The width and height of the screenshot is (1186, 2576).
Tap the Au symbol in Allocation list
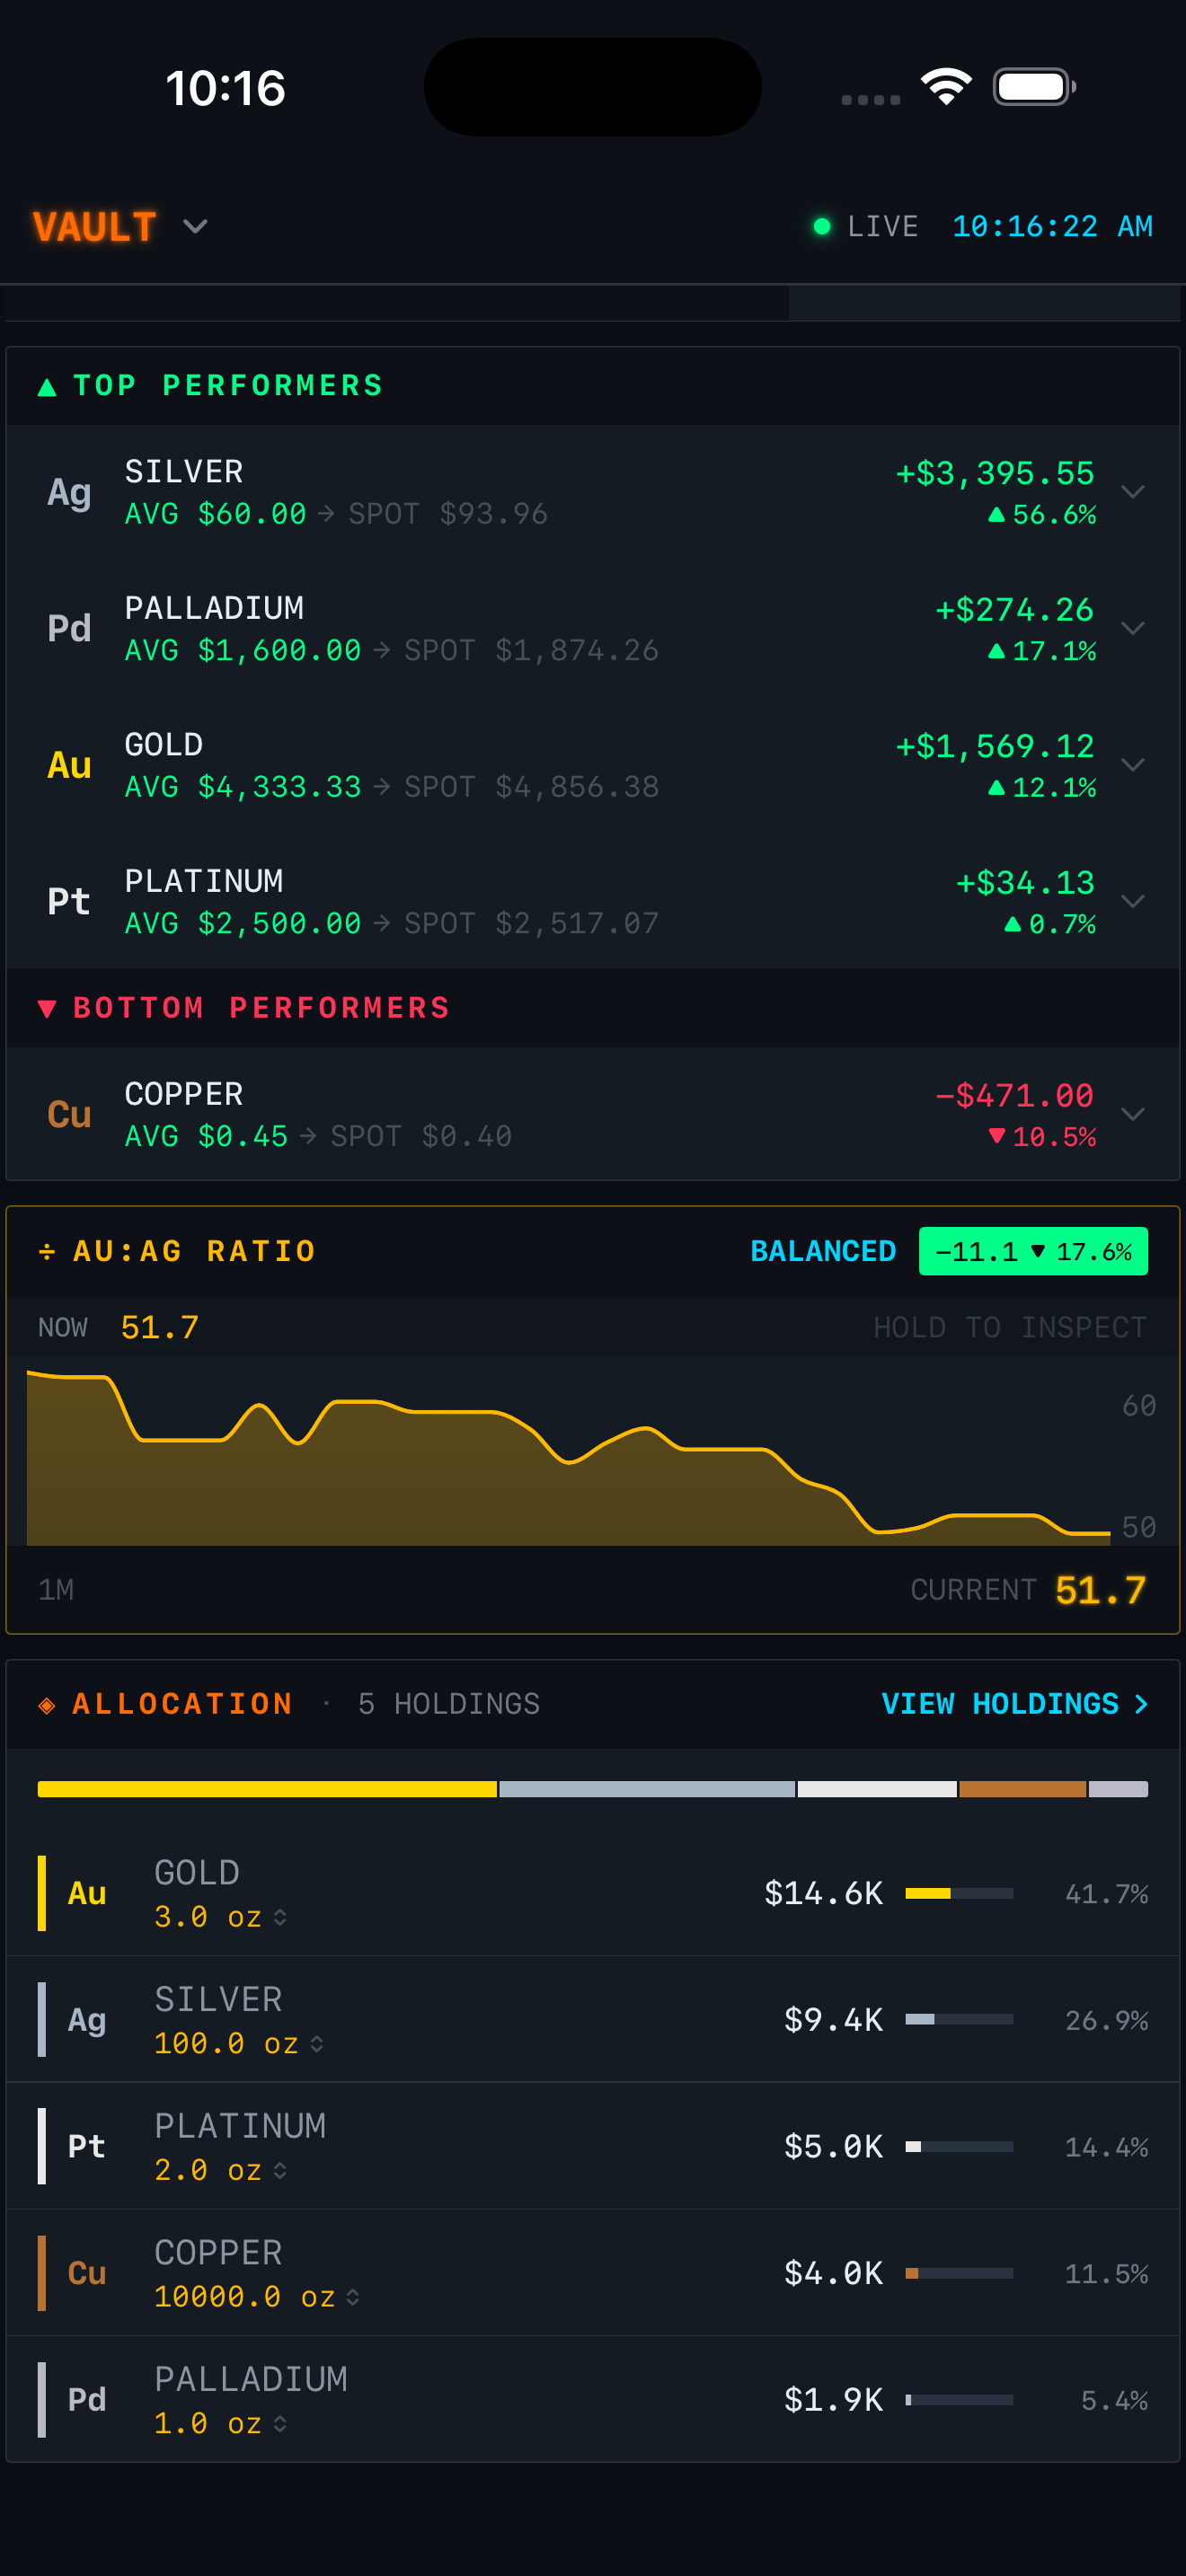87,1893
